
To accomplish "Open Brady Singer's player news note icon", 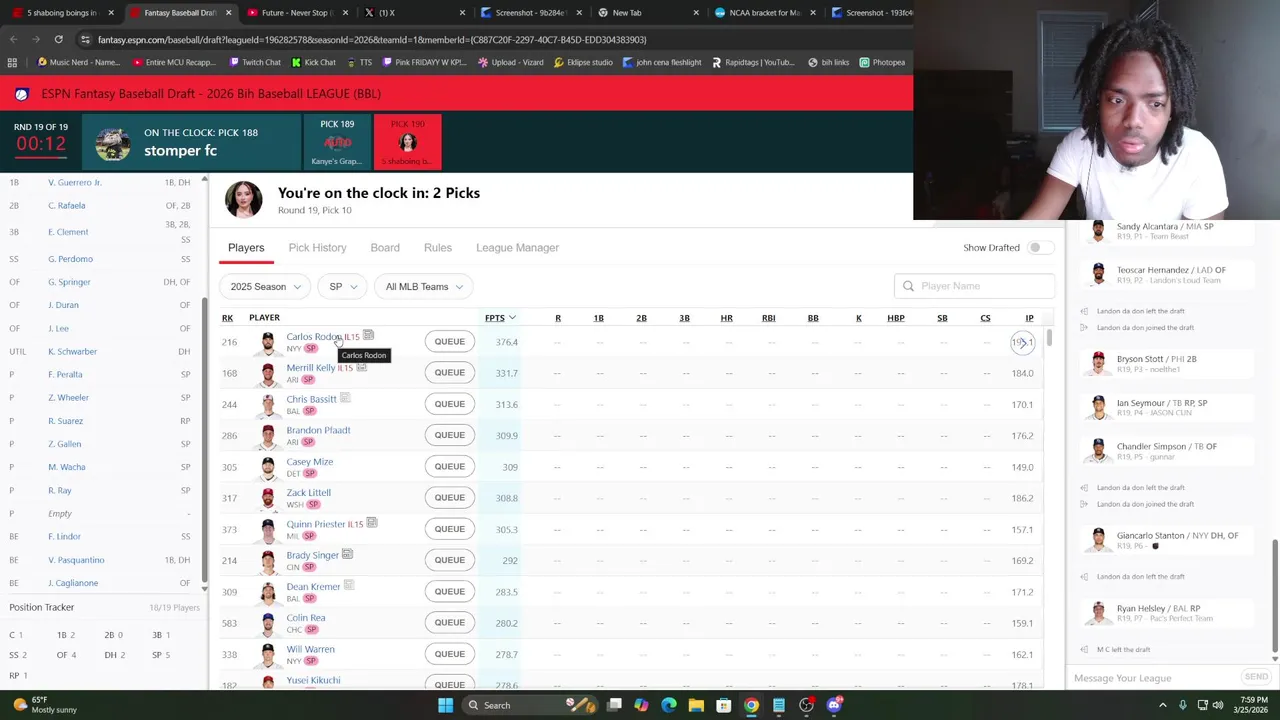I will pyautogui.click(x=347, y=554).
